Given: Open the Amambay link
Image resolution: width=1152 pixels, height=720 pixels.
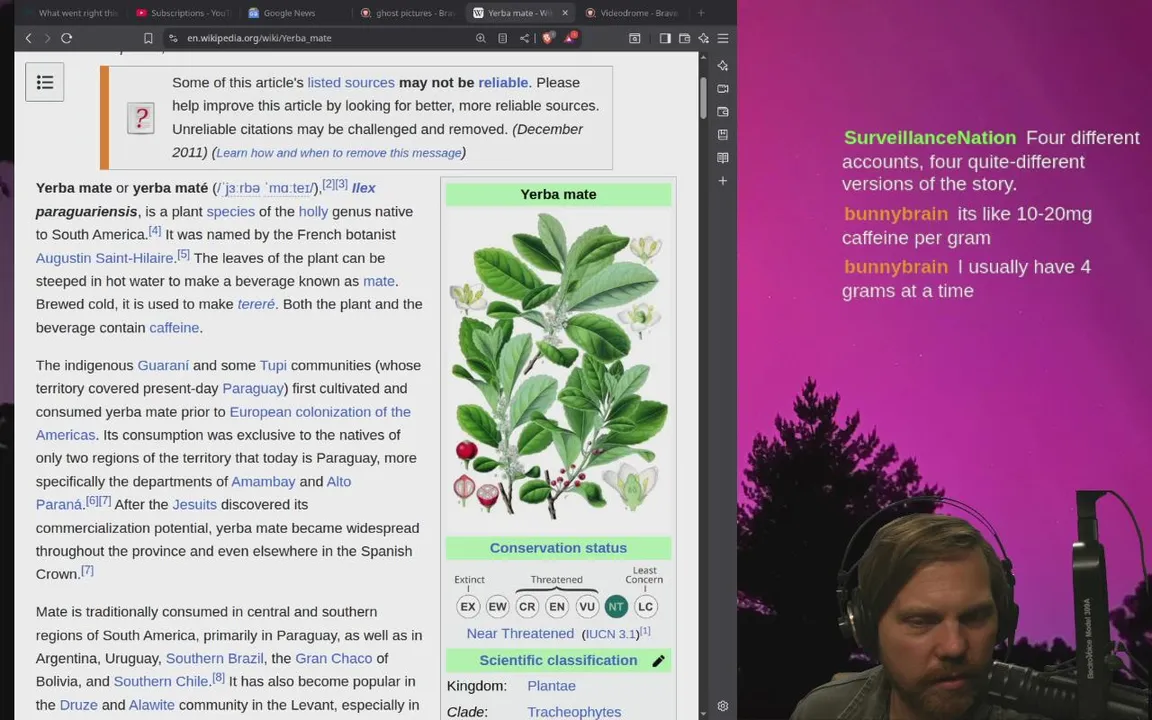Looking at the screenshot, I should coord(263,482).
